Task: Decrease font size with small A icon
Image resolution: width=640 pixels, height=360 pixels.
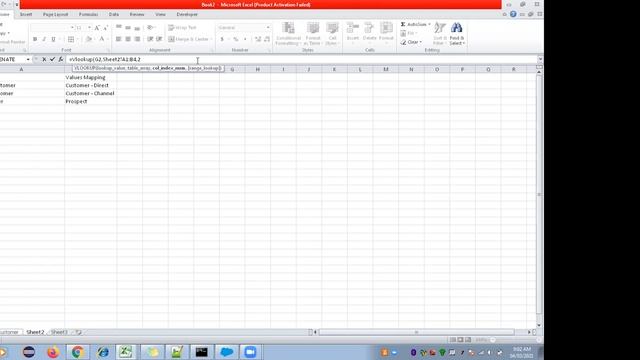Action: pyautogui.click(x=105, y=28)
